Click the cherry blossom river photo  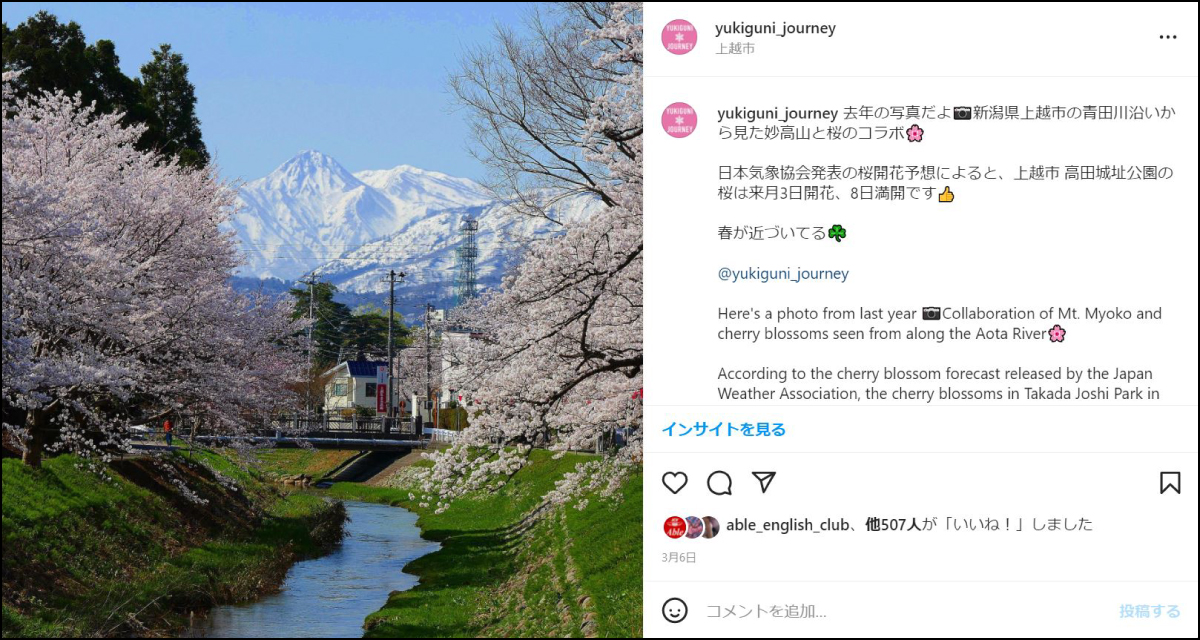(x=322, y=320)
